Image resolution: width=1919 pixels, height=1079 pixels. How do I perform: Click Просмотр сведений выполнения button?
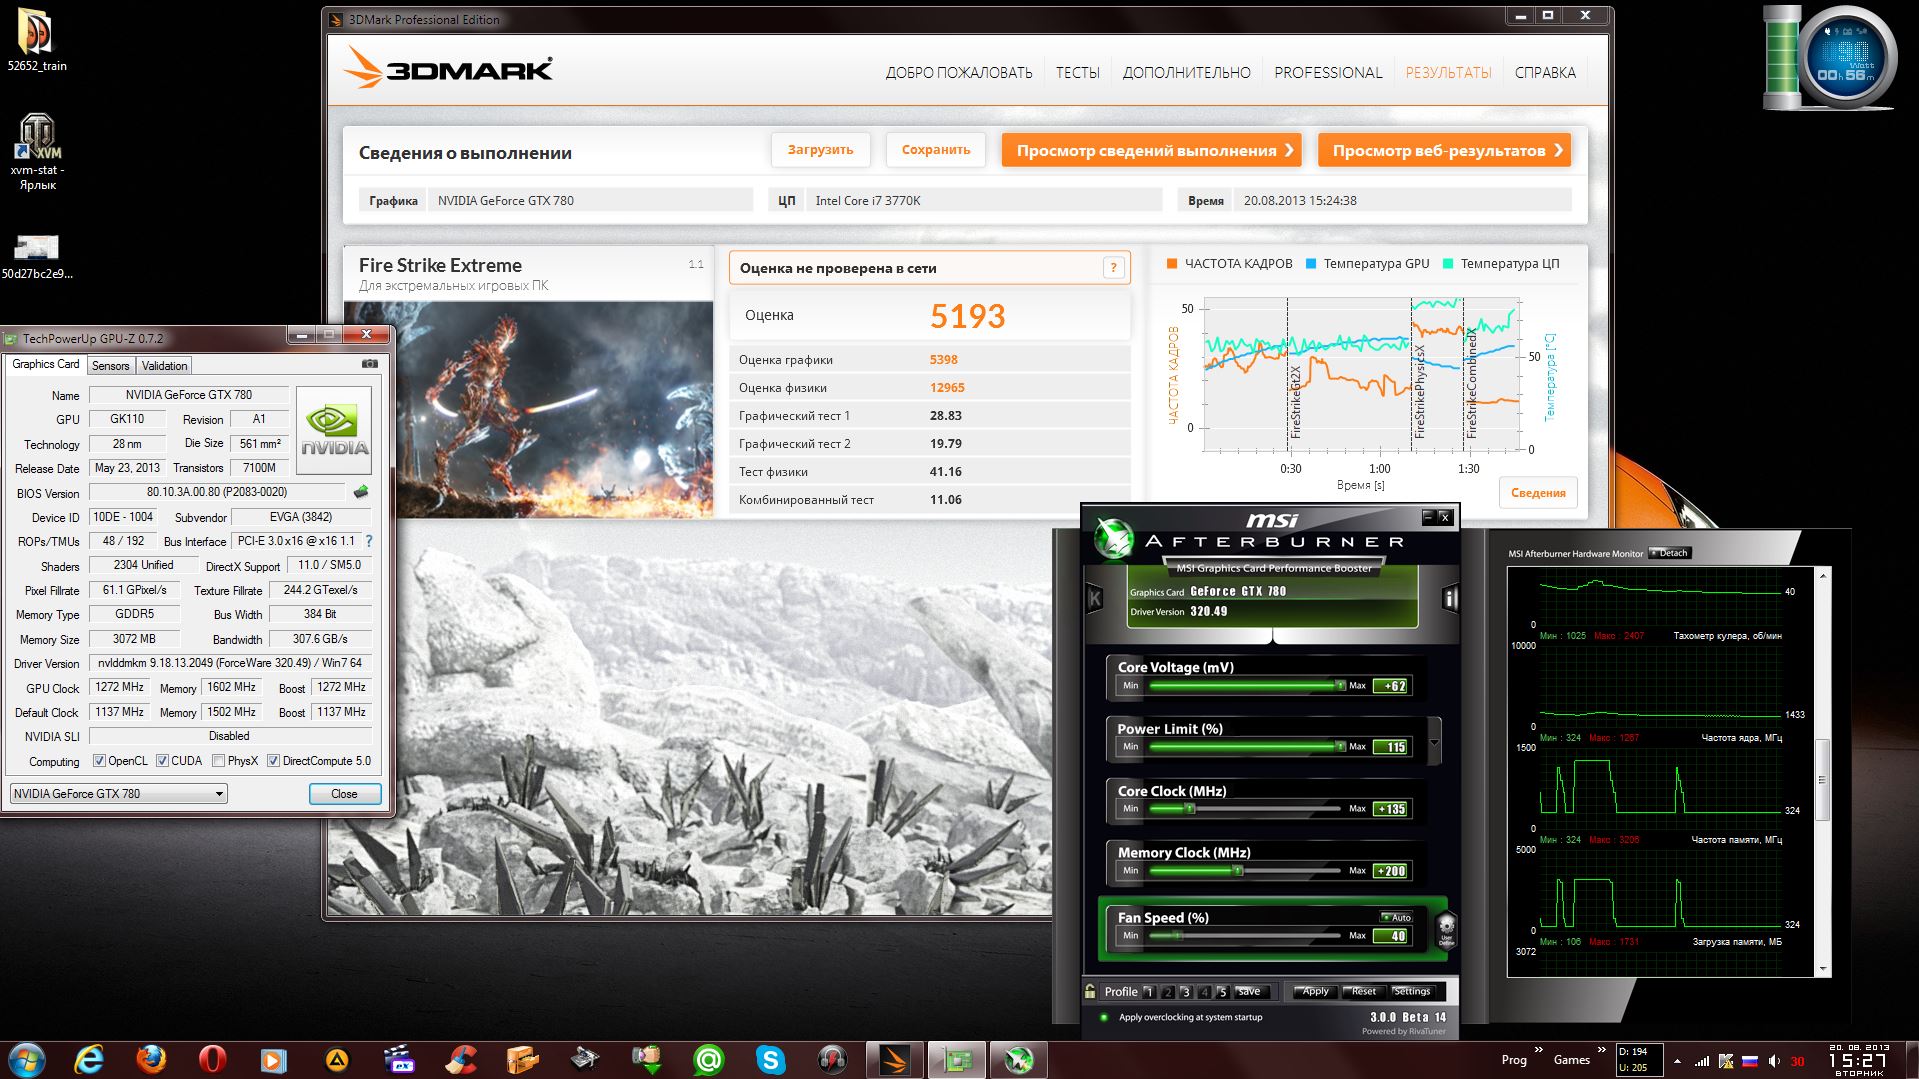tap(1152, 150)
